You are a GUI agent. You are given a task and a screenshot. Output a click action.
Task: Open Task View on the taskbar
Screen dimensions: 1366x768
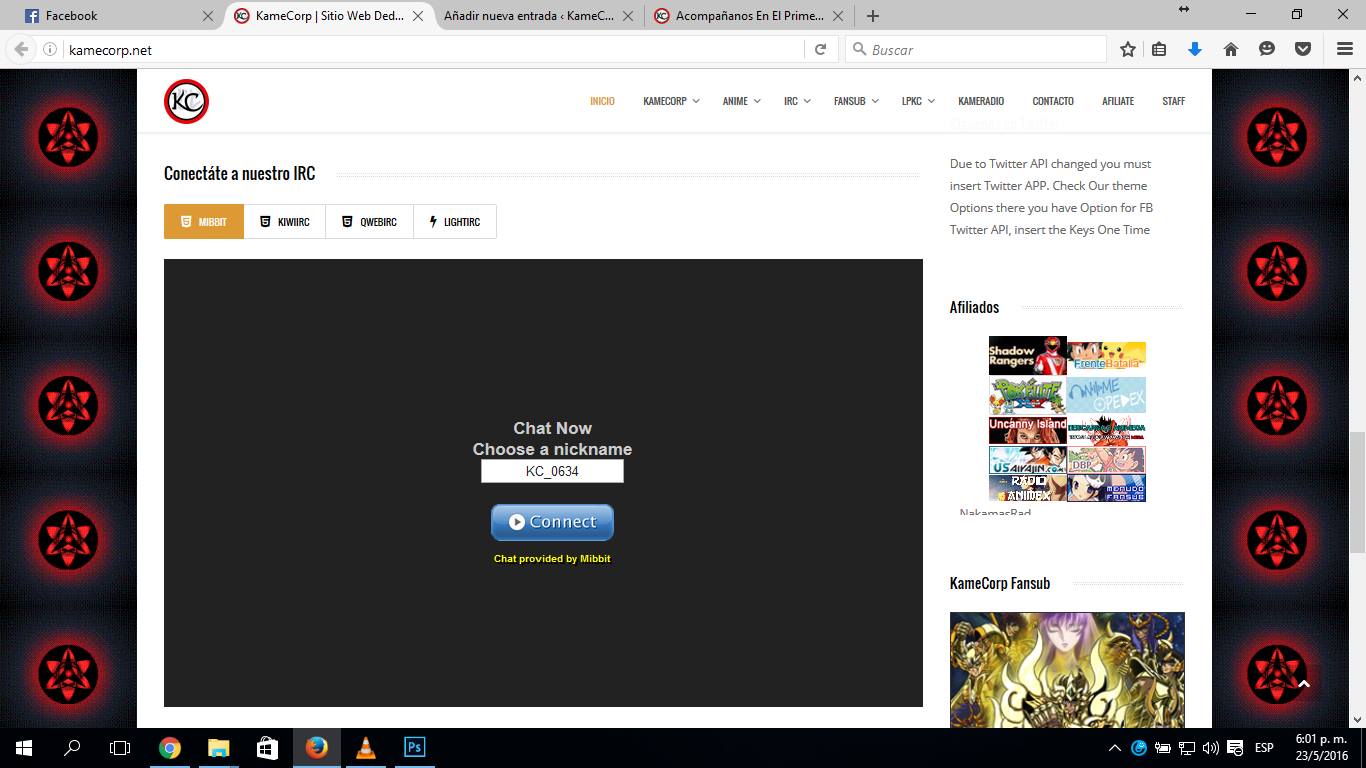coord(120,747)
